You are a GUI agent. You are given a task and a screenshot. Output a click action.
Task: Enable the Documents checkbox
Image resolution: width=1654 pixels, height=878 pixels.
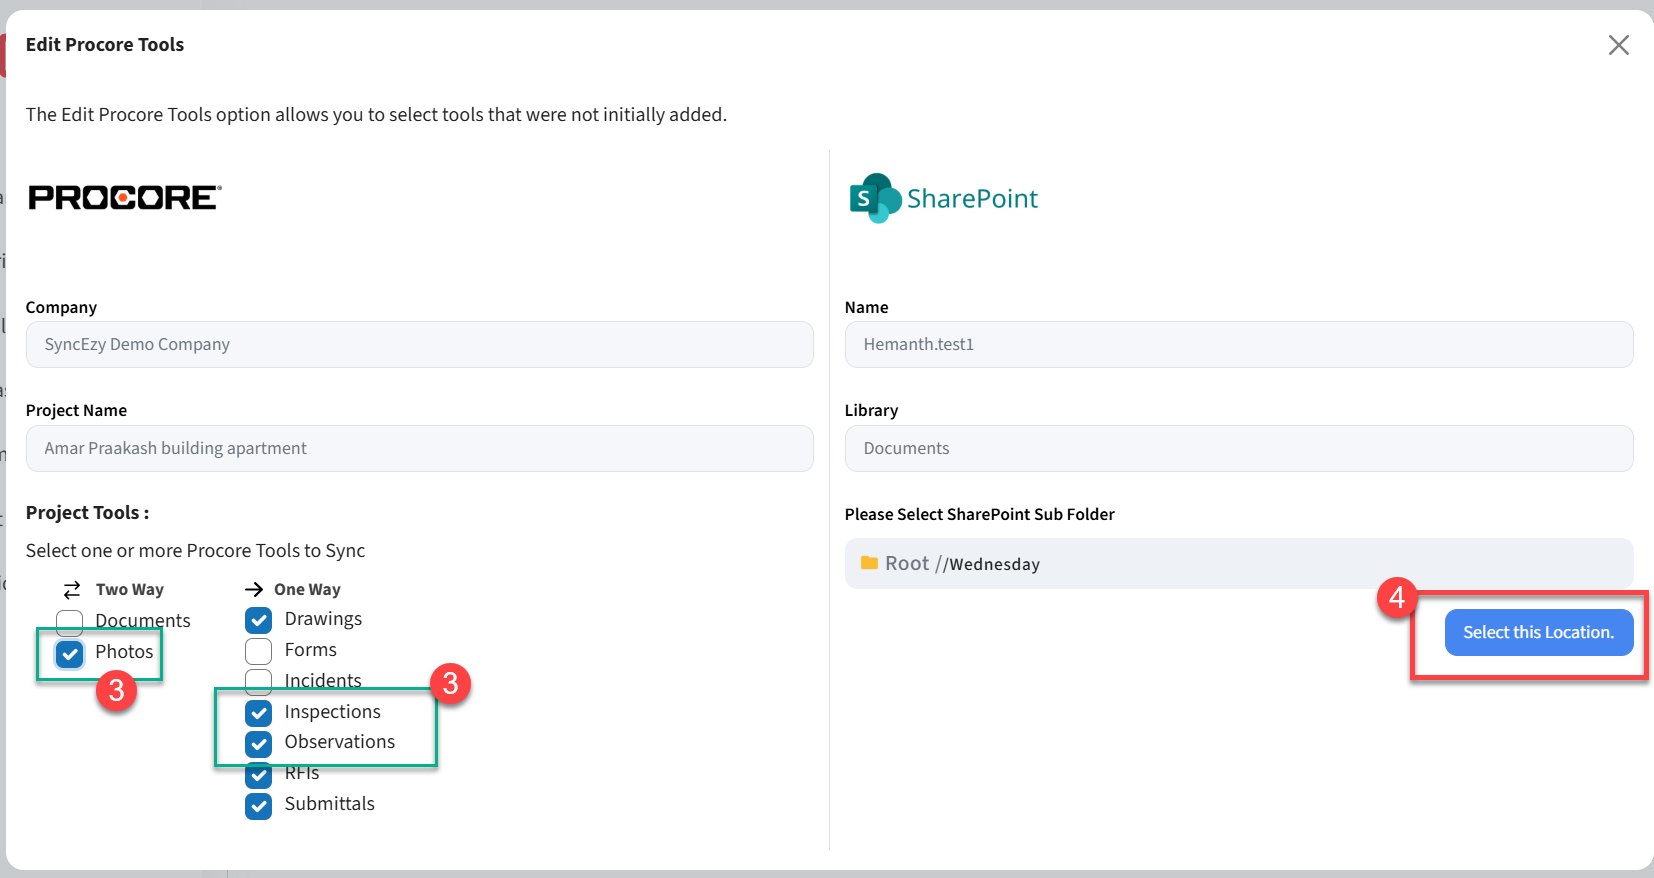point(70,622)
